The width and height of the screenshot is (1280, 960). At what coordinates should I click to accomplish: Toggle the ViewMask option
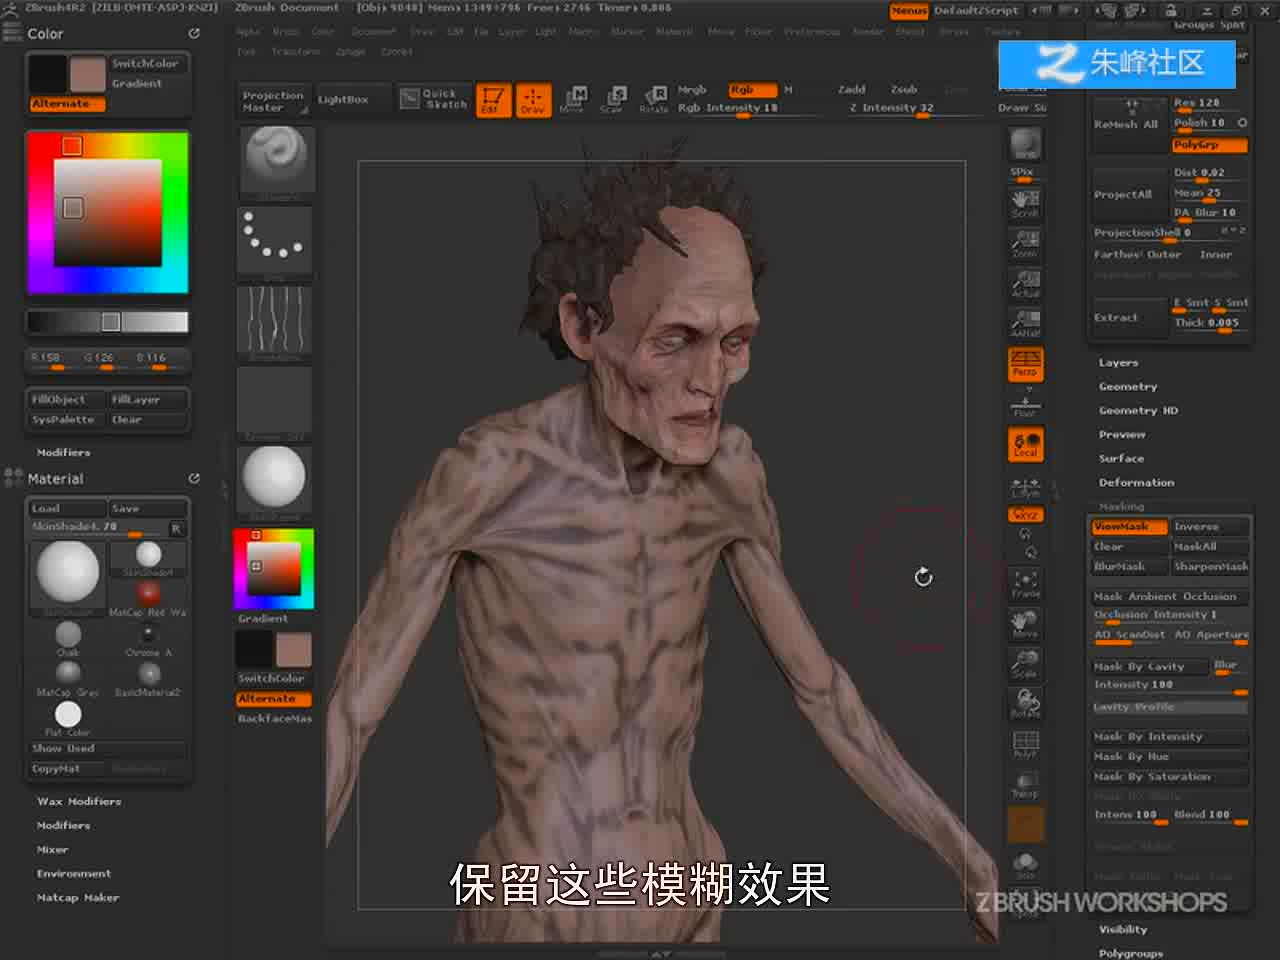click(1129, 527)
